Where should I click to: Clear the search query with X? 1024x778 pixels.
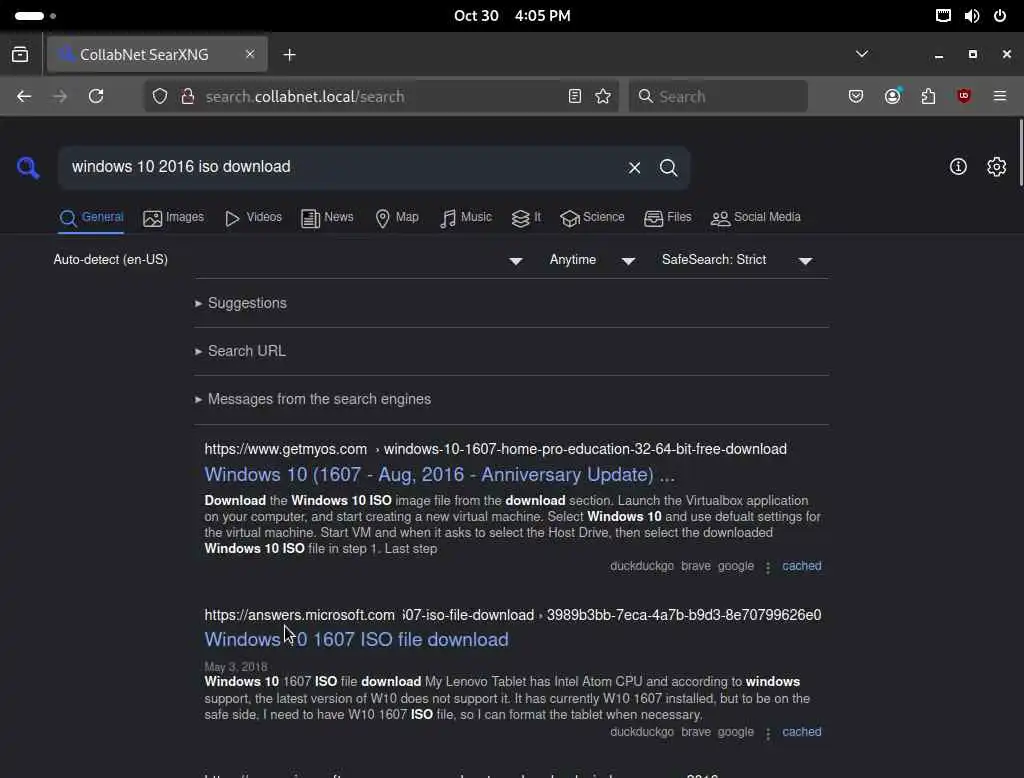coord(634,168)
